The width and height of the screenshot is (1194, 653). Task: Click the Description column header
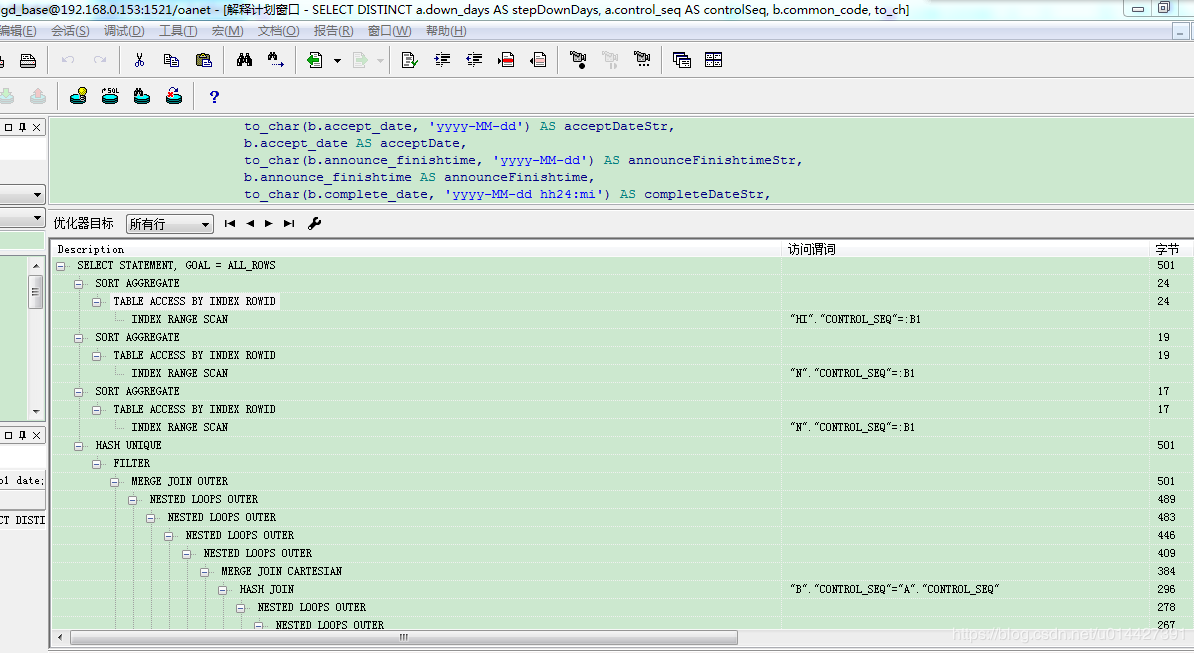point(417,250)
